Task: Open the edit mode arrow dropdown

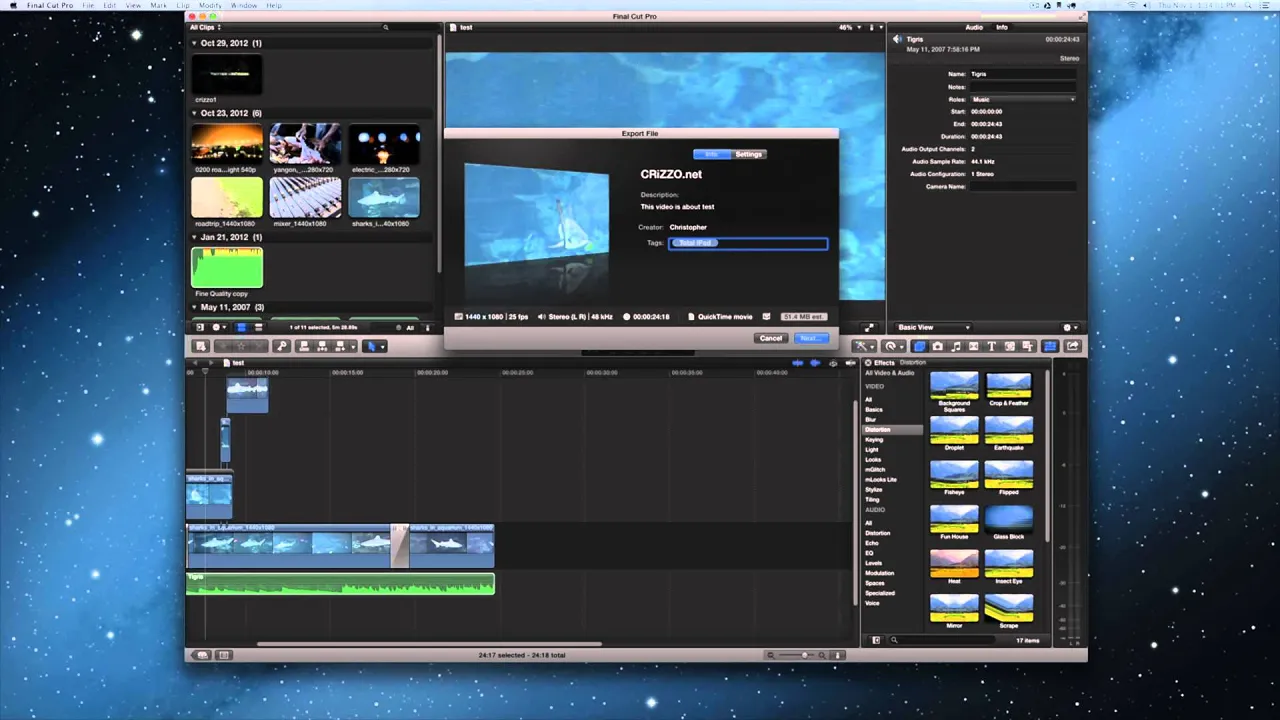Action: 353,346
